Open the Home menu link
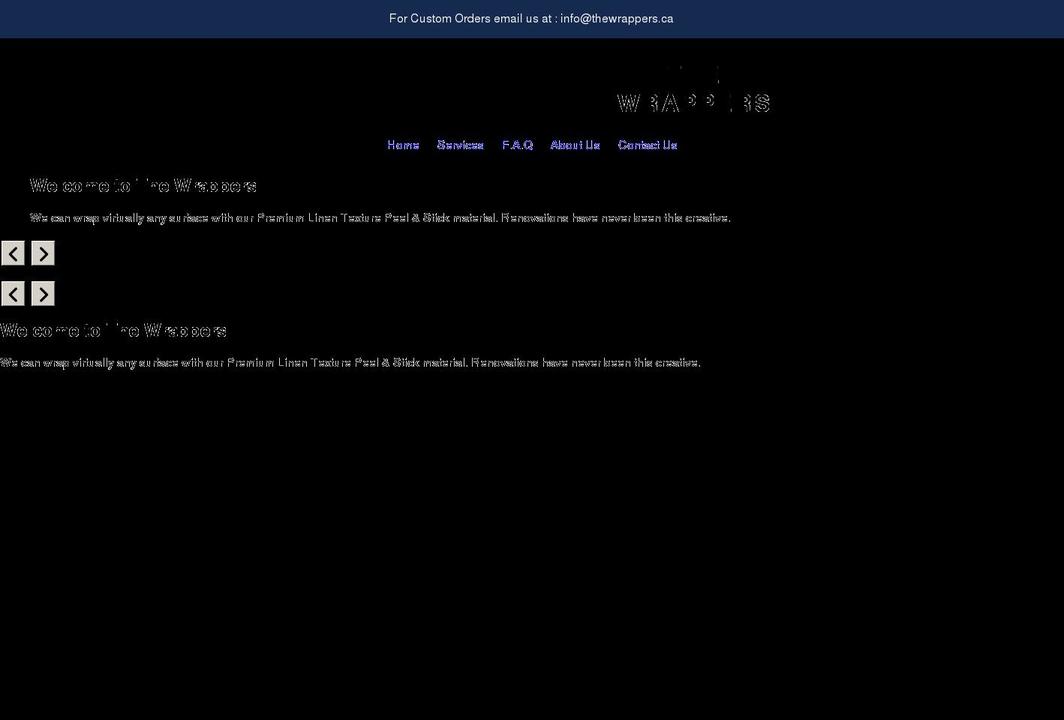This screenshot has width=1064, height=720. [x=403, y=145]
